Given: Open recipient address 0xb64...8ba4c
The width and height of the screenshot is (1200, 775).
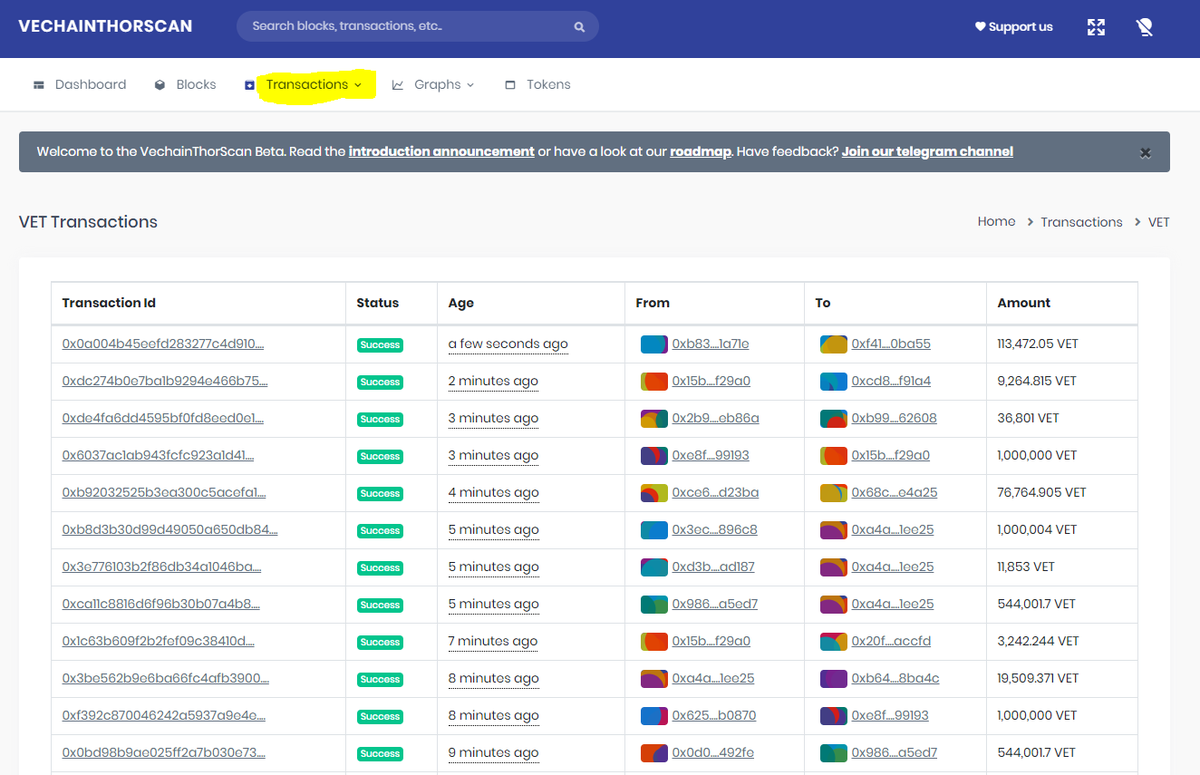Looking at the screenshot, I should (x=895, y=678).
